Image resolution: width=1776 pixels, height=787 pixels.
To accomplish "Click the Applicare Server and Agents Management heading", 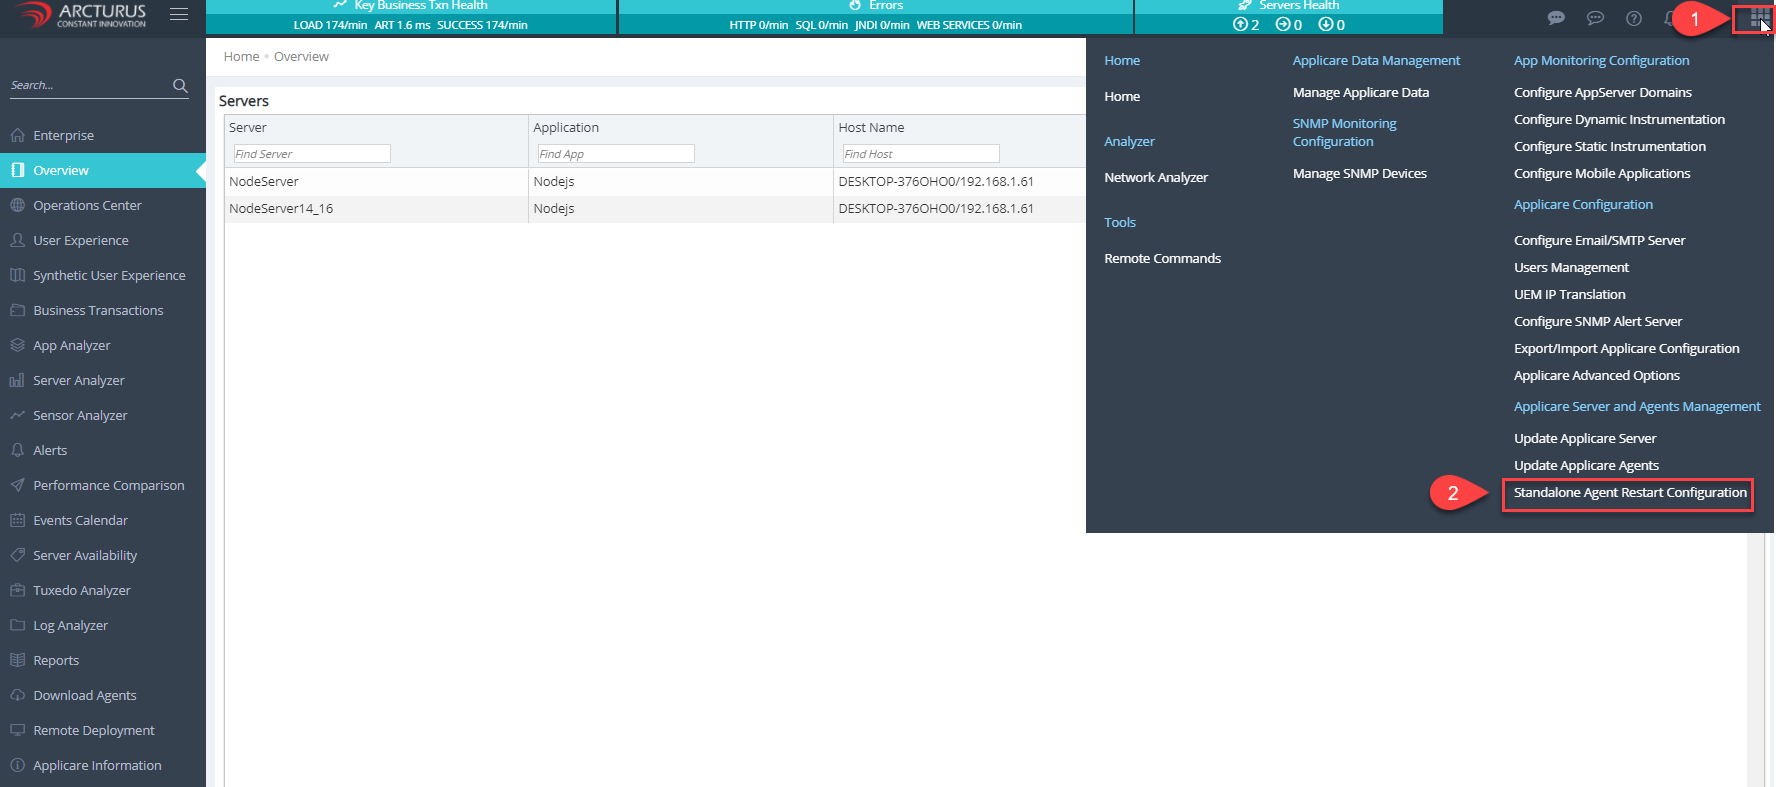I will coord(1637,407).
